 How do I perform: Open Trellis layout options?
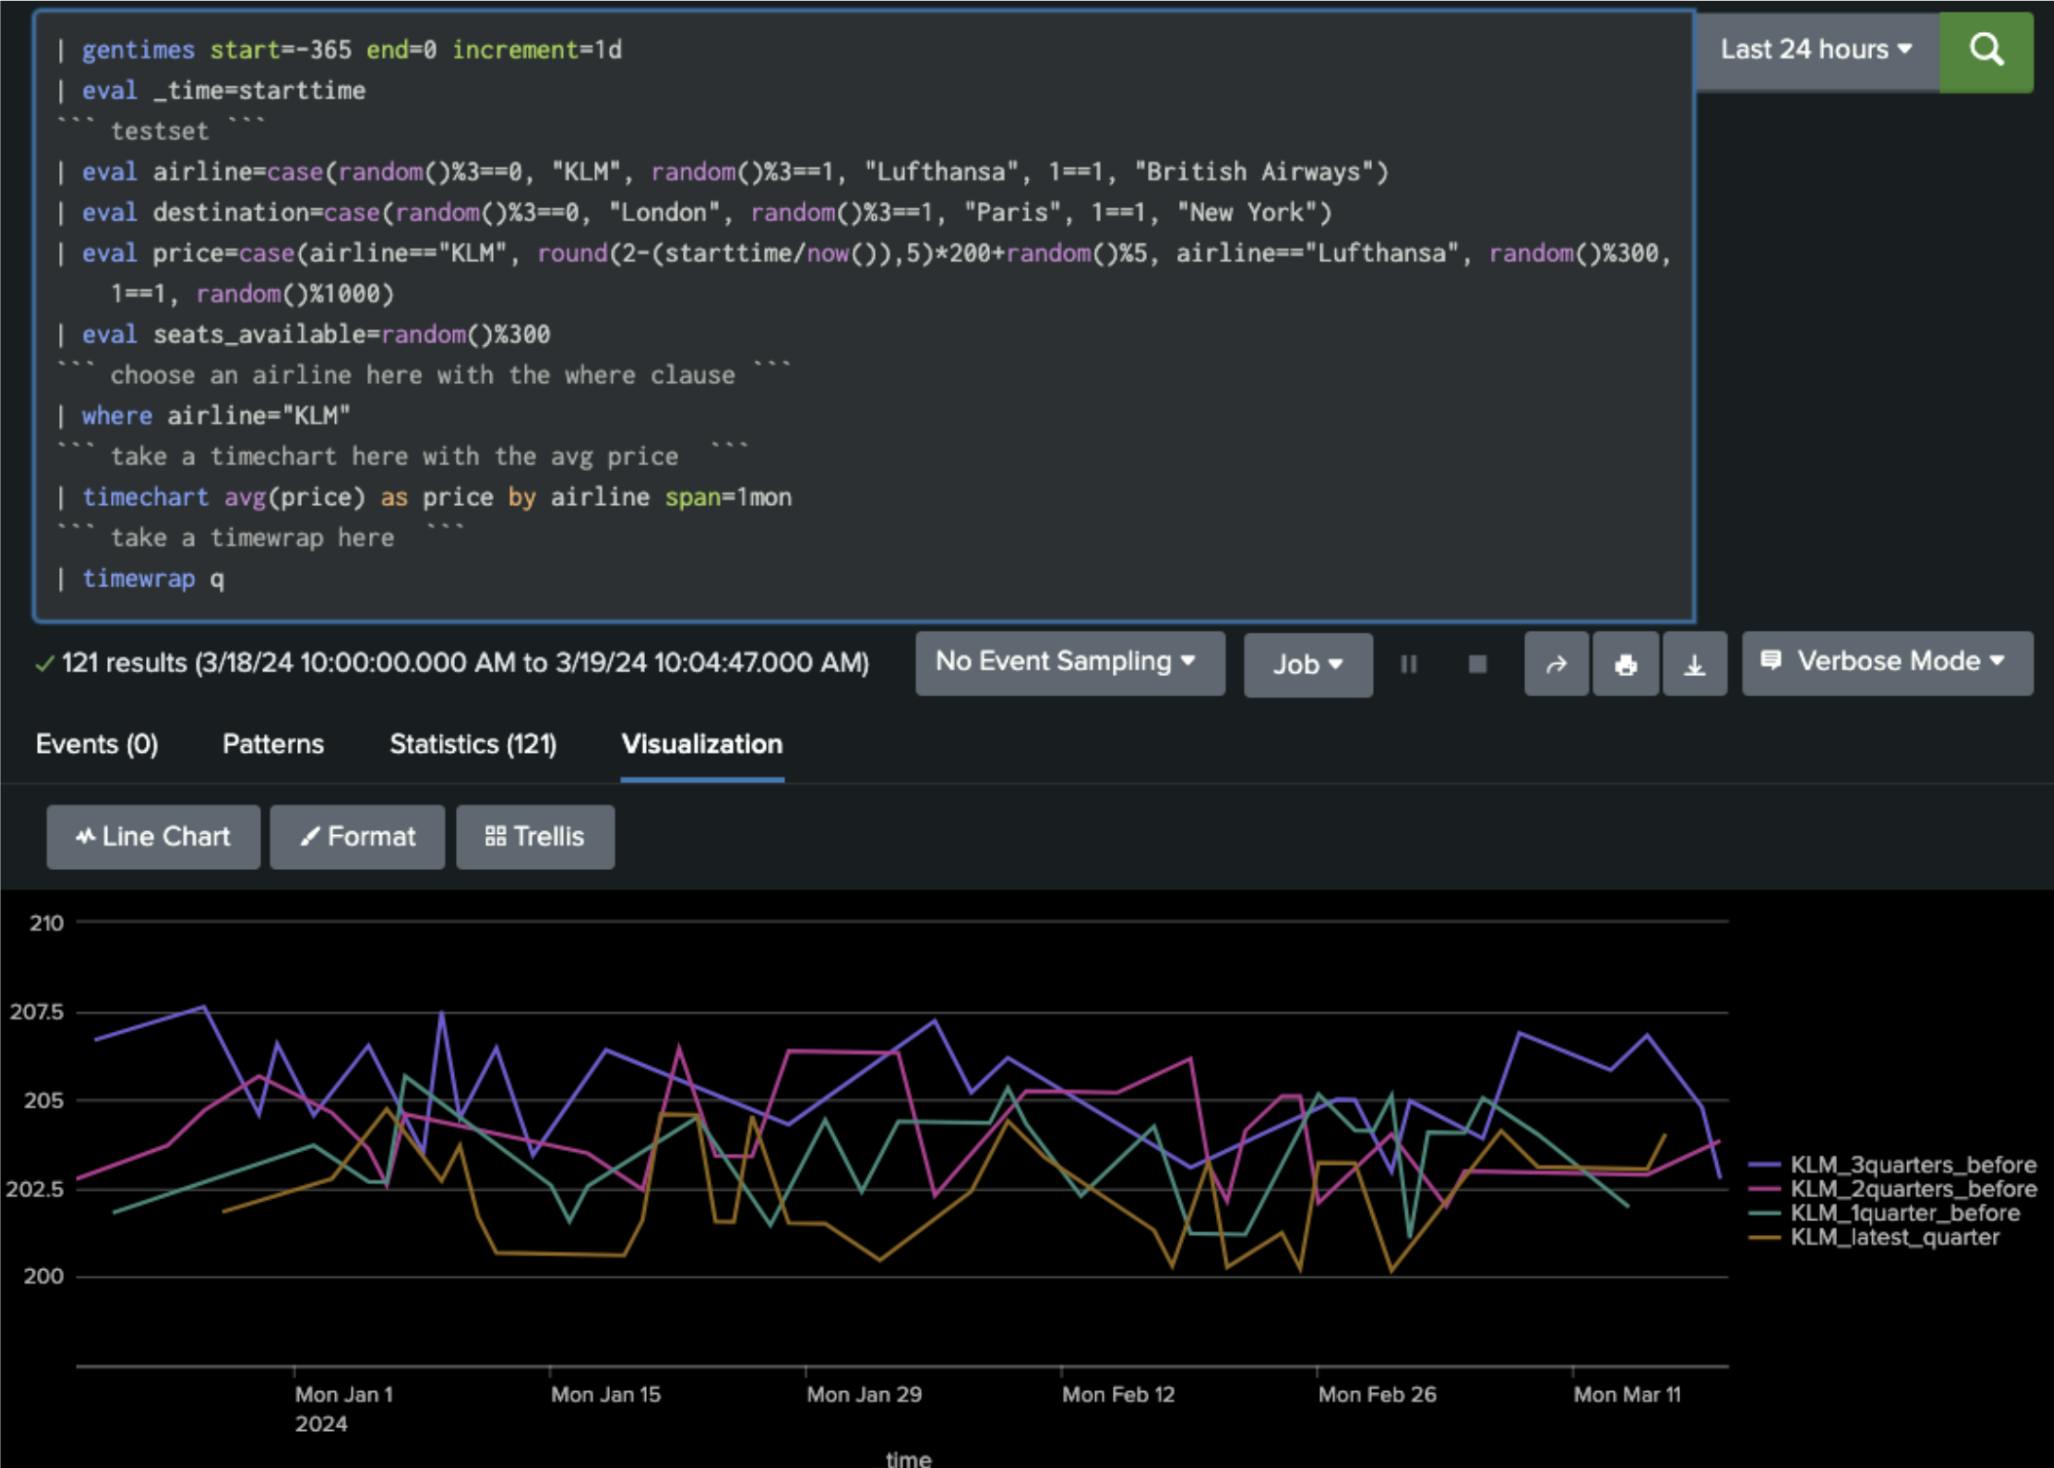(535, 837)
